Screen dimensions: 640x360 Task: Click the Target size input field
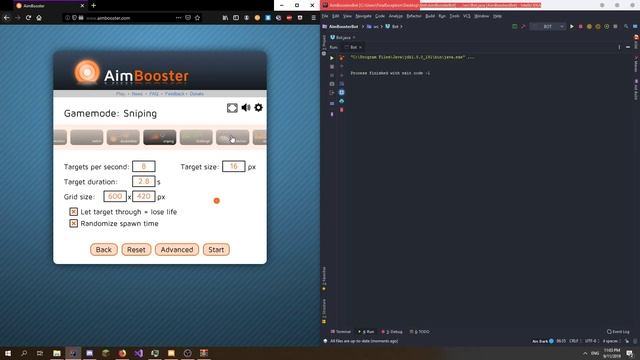233,167
